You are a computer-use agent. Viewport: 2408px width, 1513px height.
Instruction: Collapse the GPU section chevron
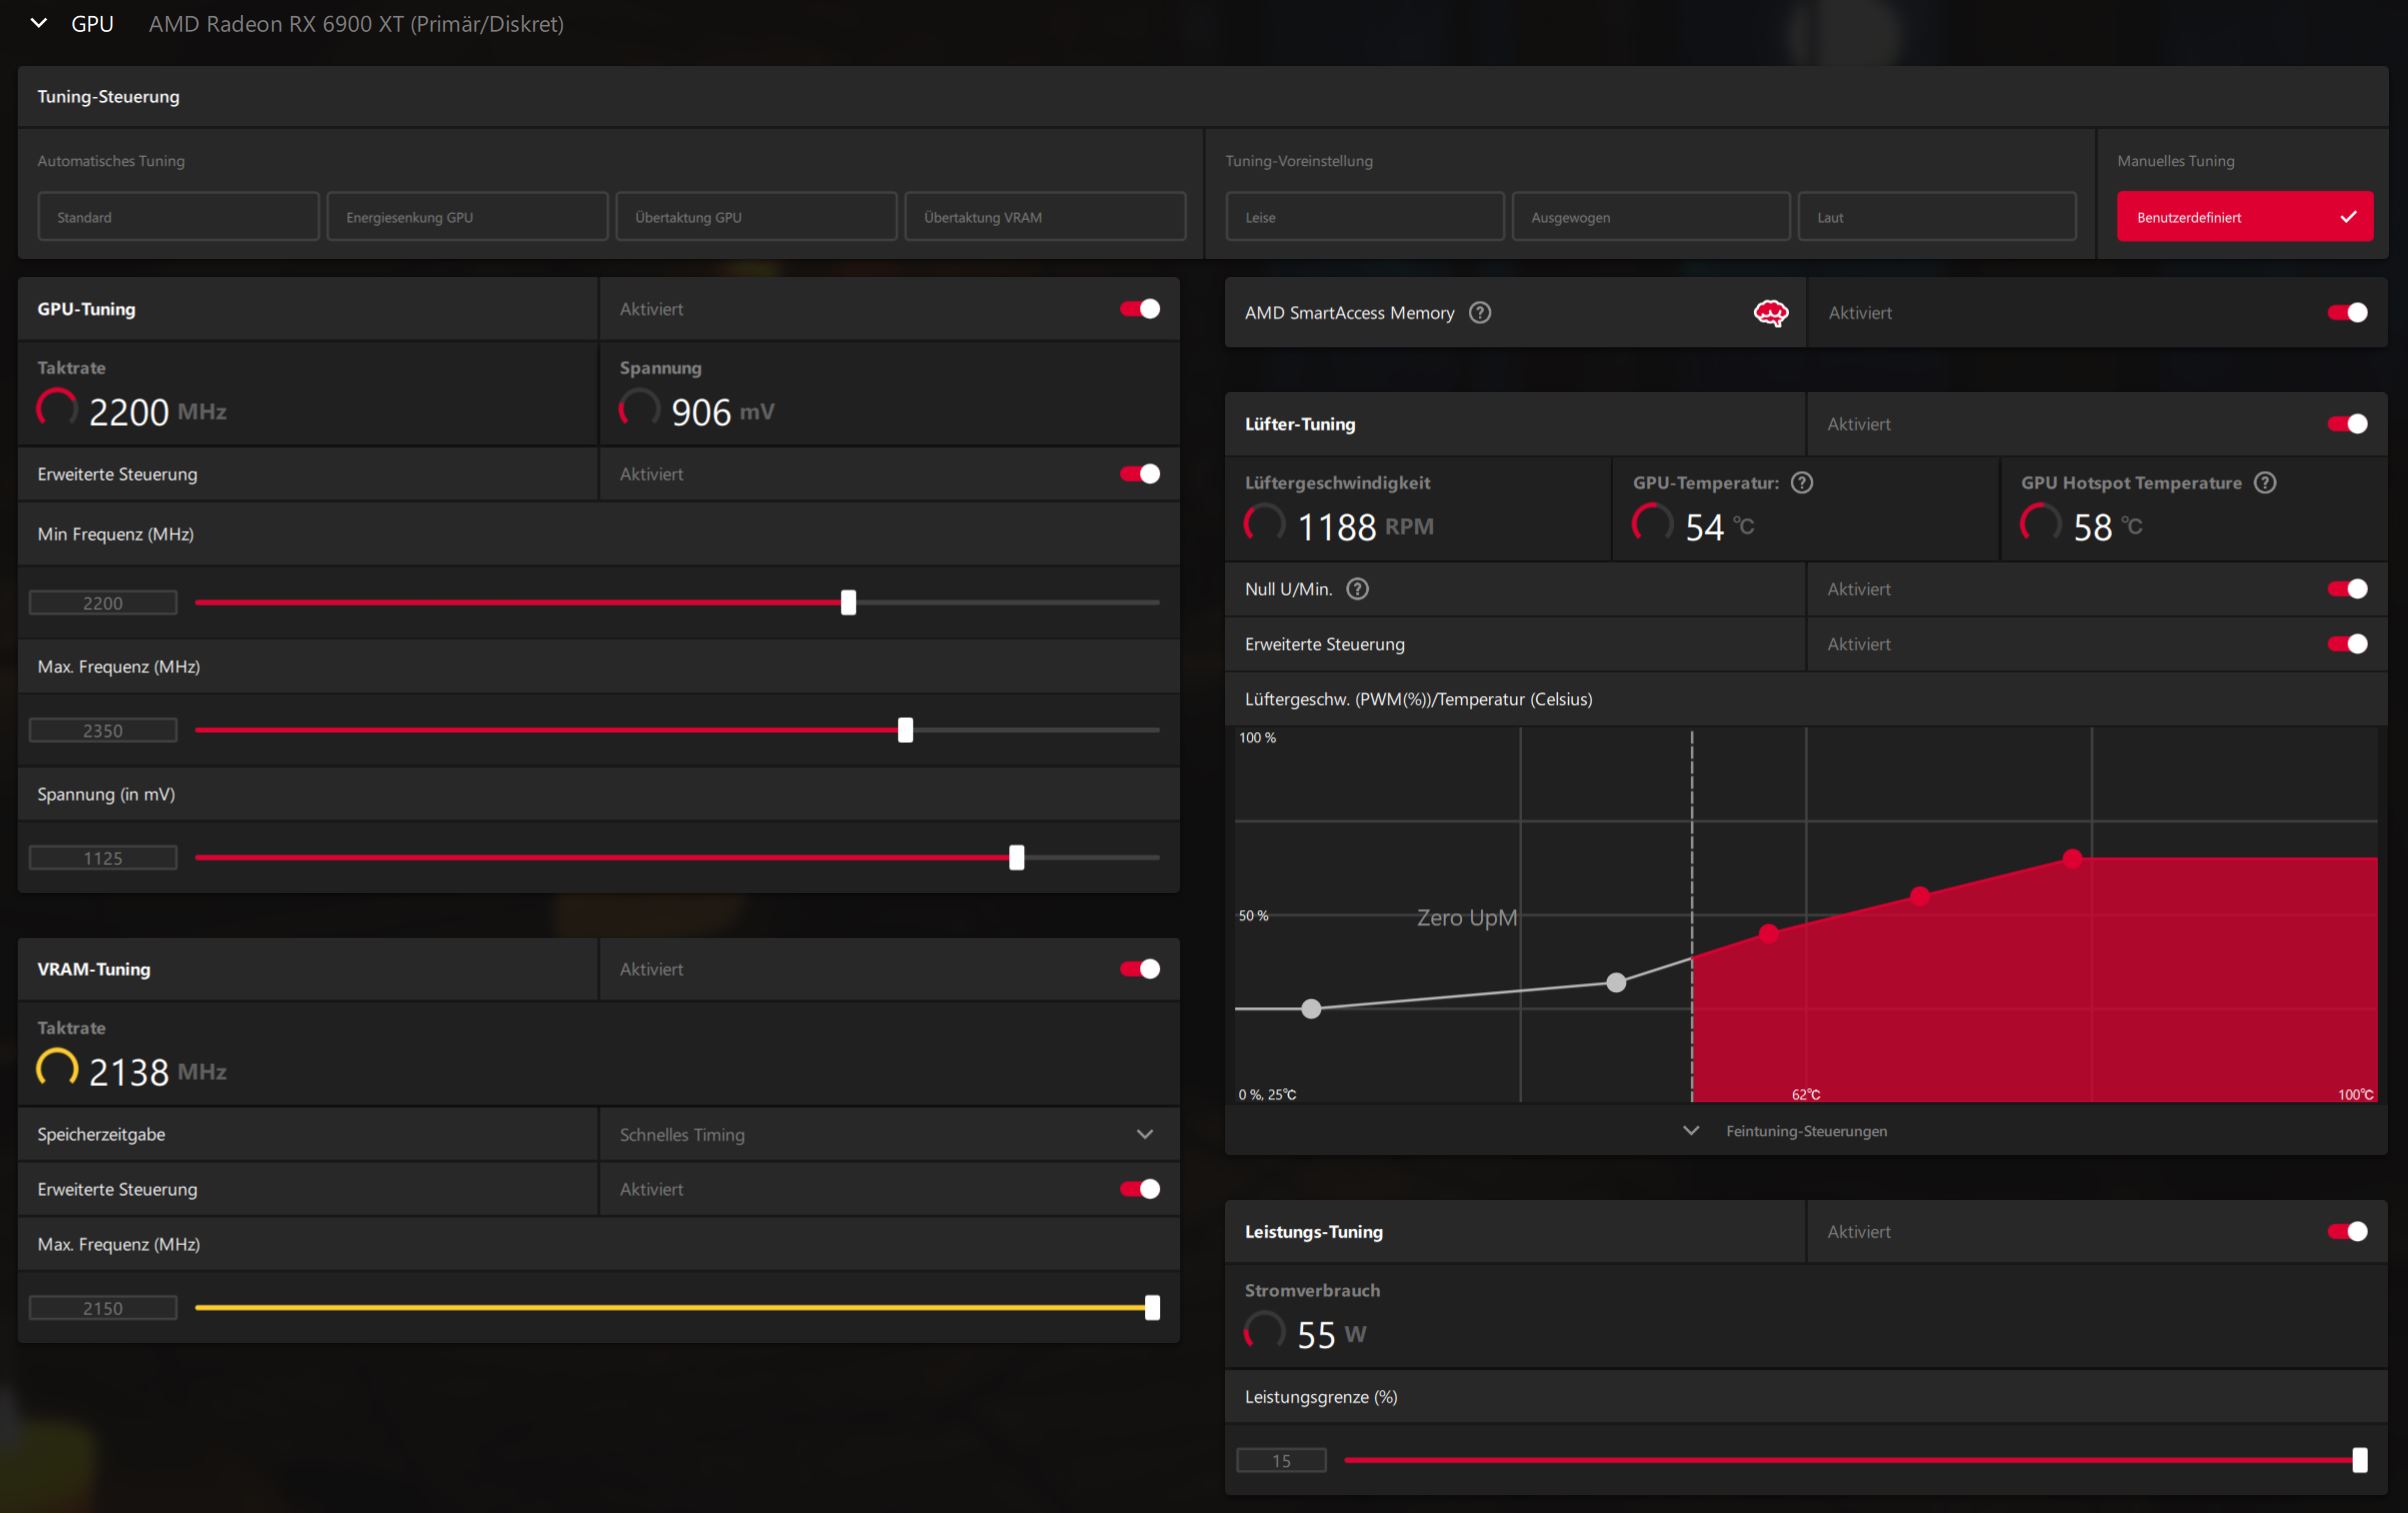[39, 23]
